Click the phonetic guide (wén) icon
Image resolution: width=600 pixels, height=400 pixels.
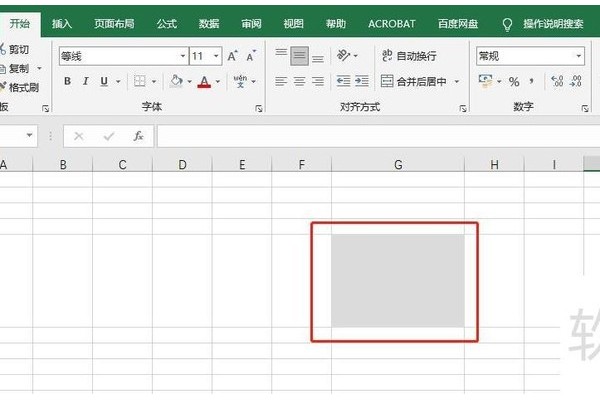(x=240, y=81)
